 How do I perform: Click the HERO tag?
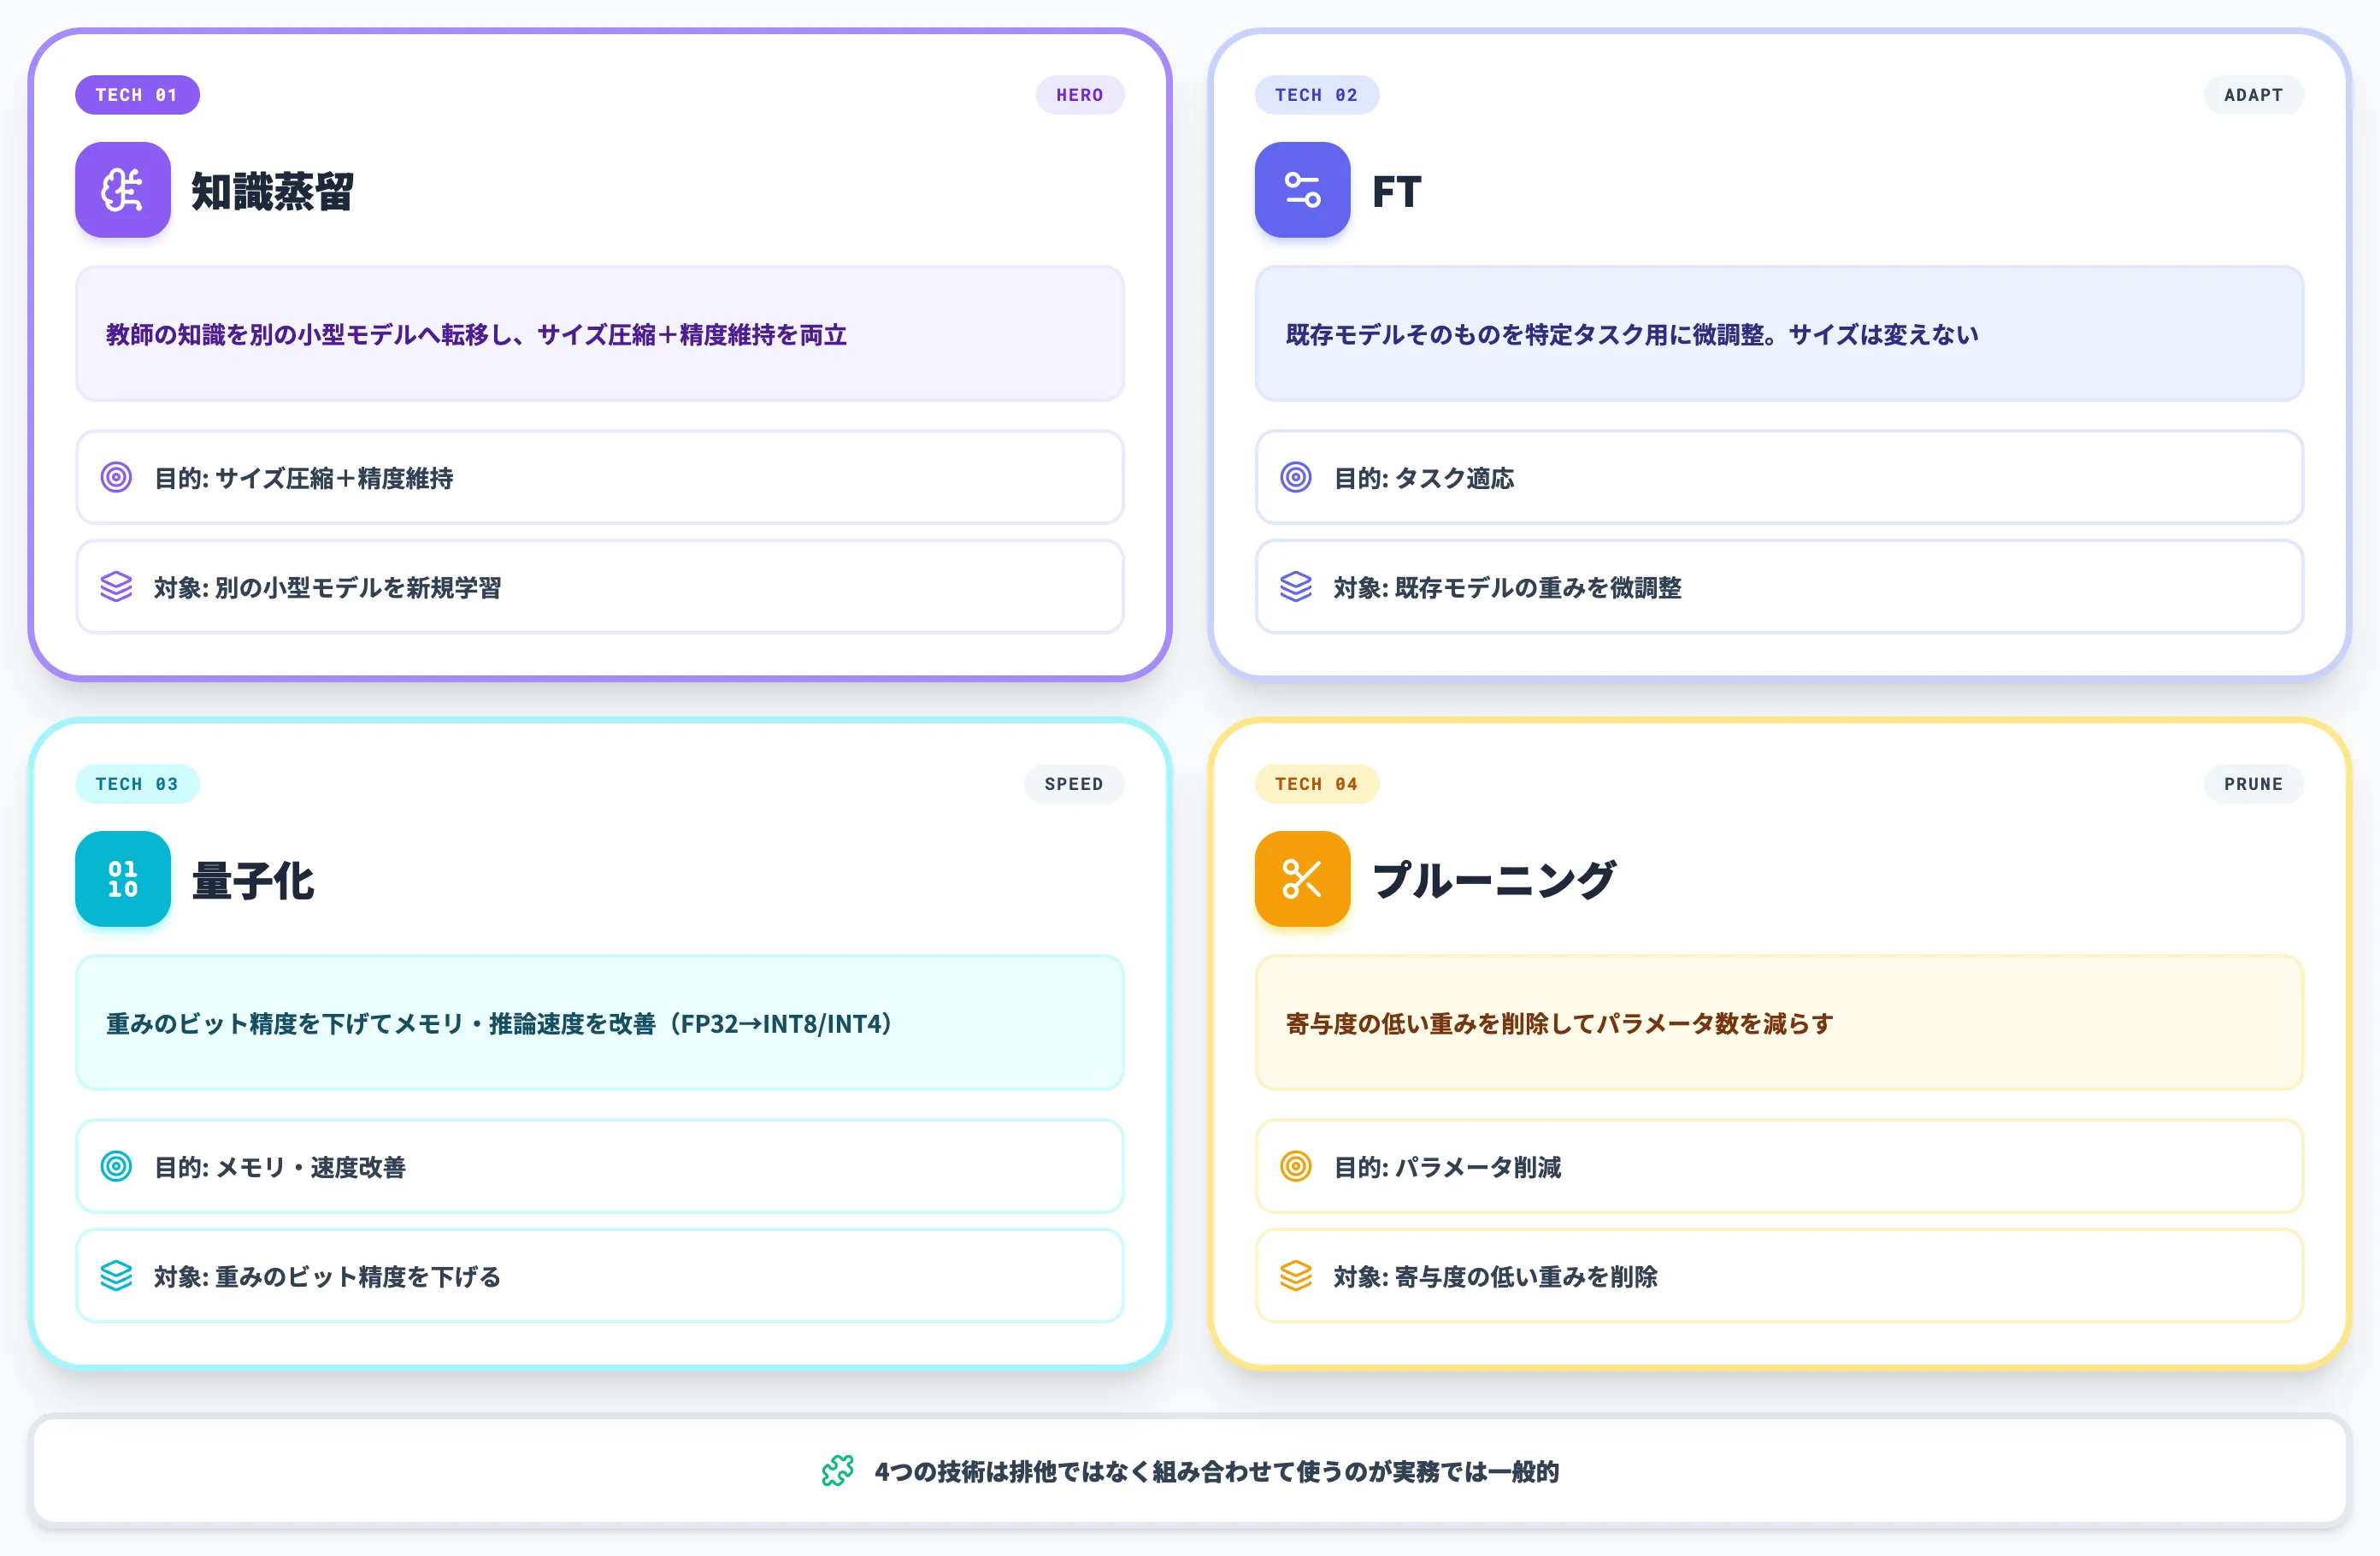pyautogui.click(x=1080, y=95)
